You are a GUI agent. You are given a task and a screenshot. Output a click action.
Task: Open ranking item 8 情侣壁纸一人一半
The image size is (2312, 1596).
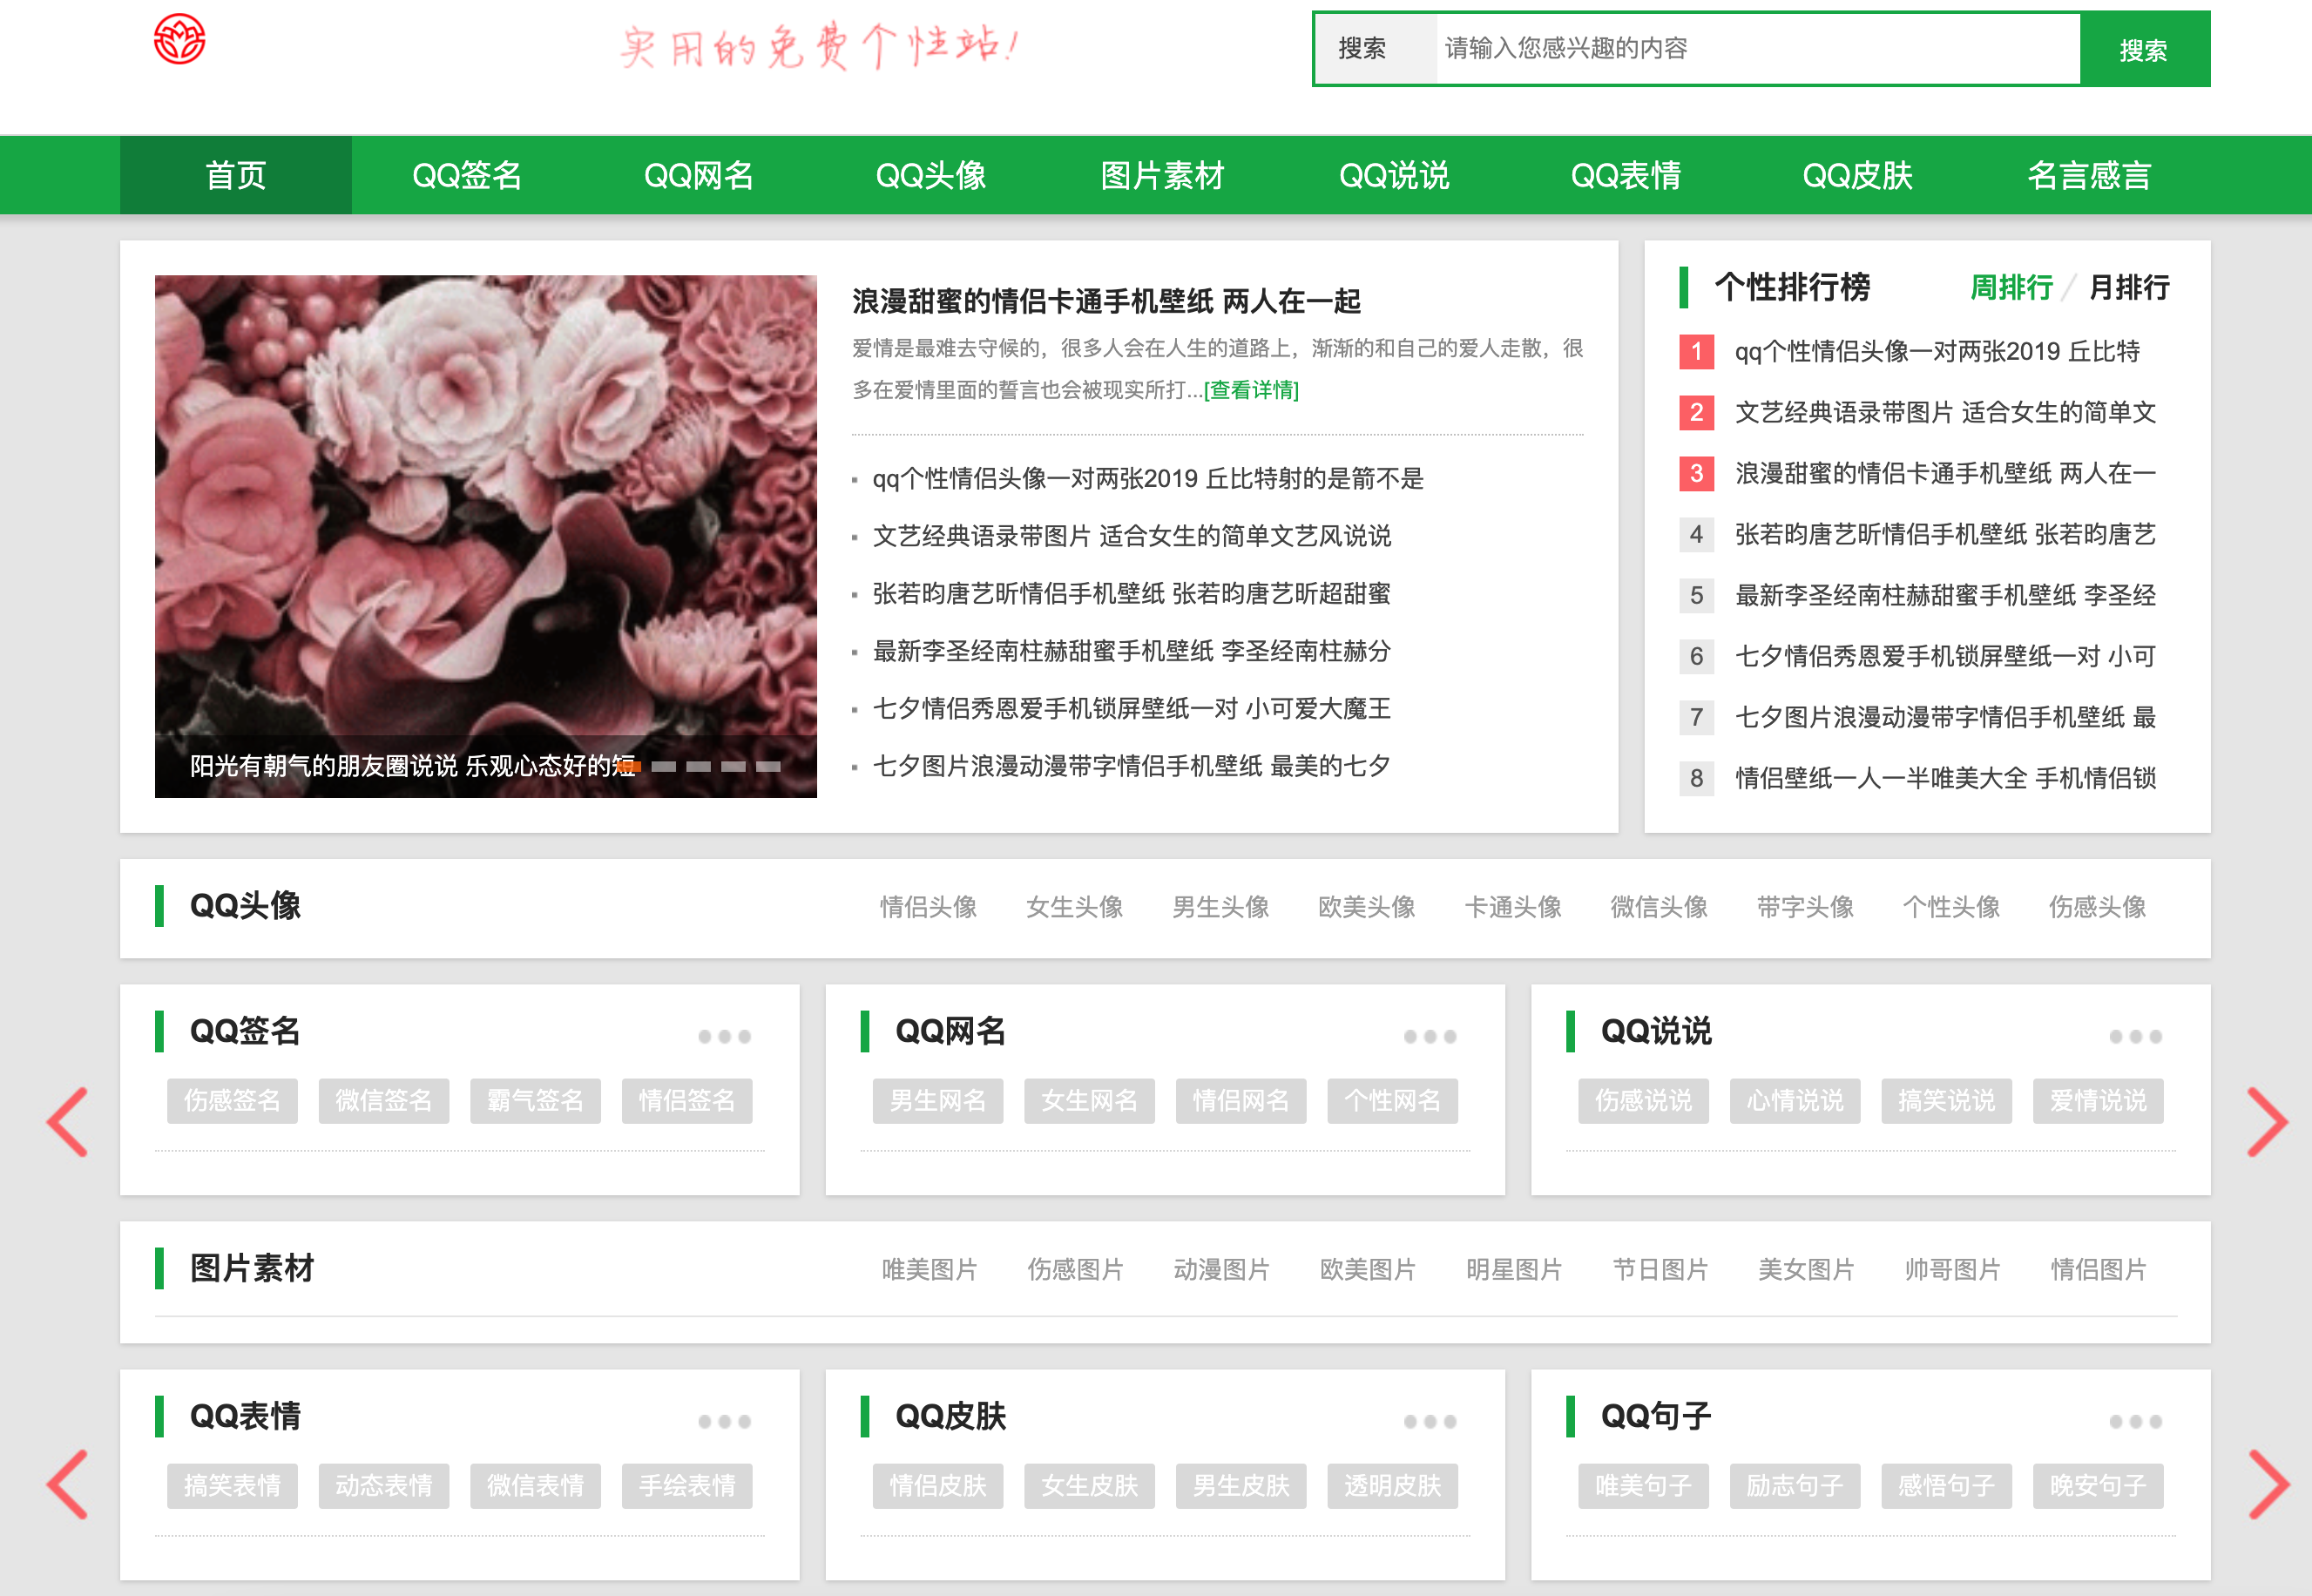coord(1945,778)
